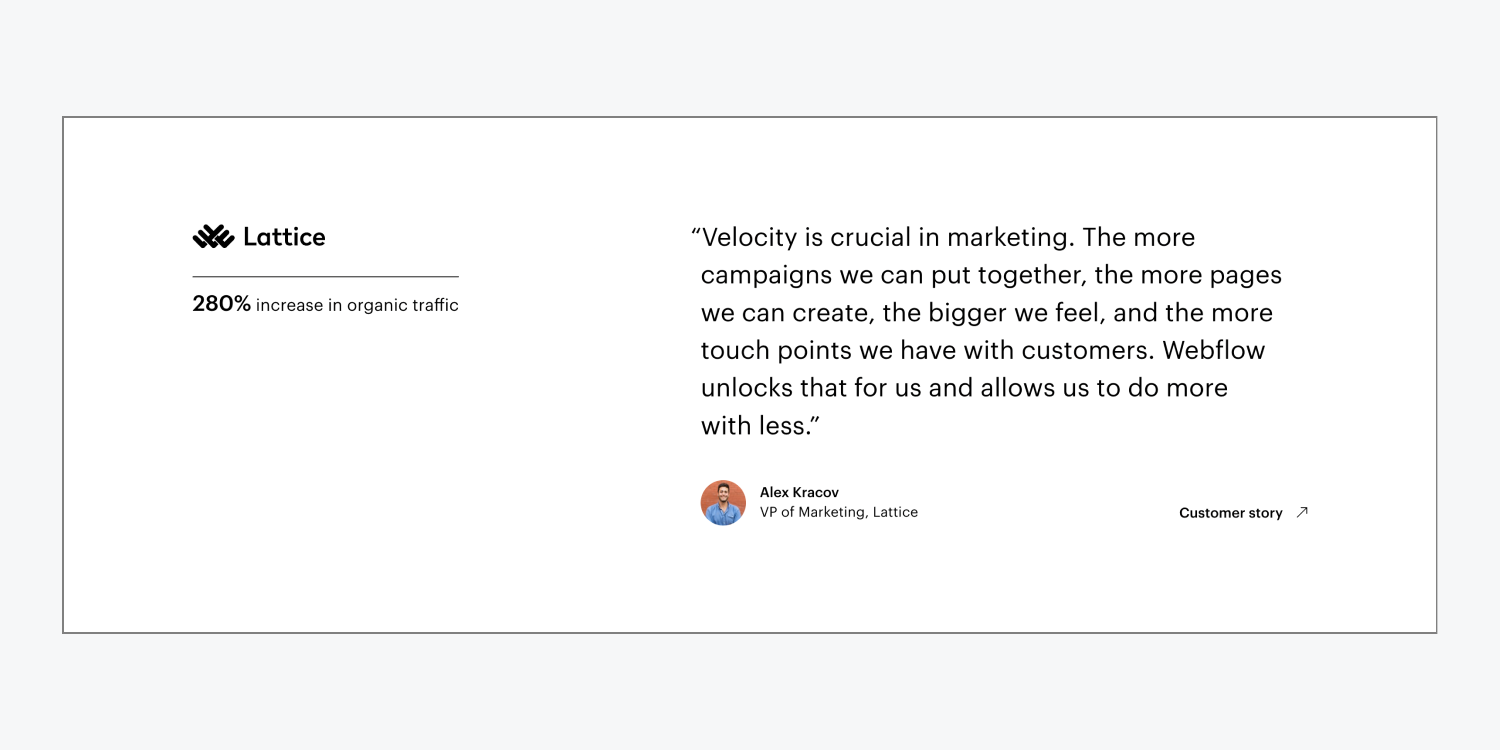Click the diagonal arrow next to Customer story

pyautogui.click(x=1301, y=512)
